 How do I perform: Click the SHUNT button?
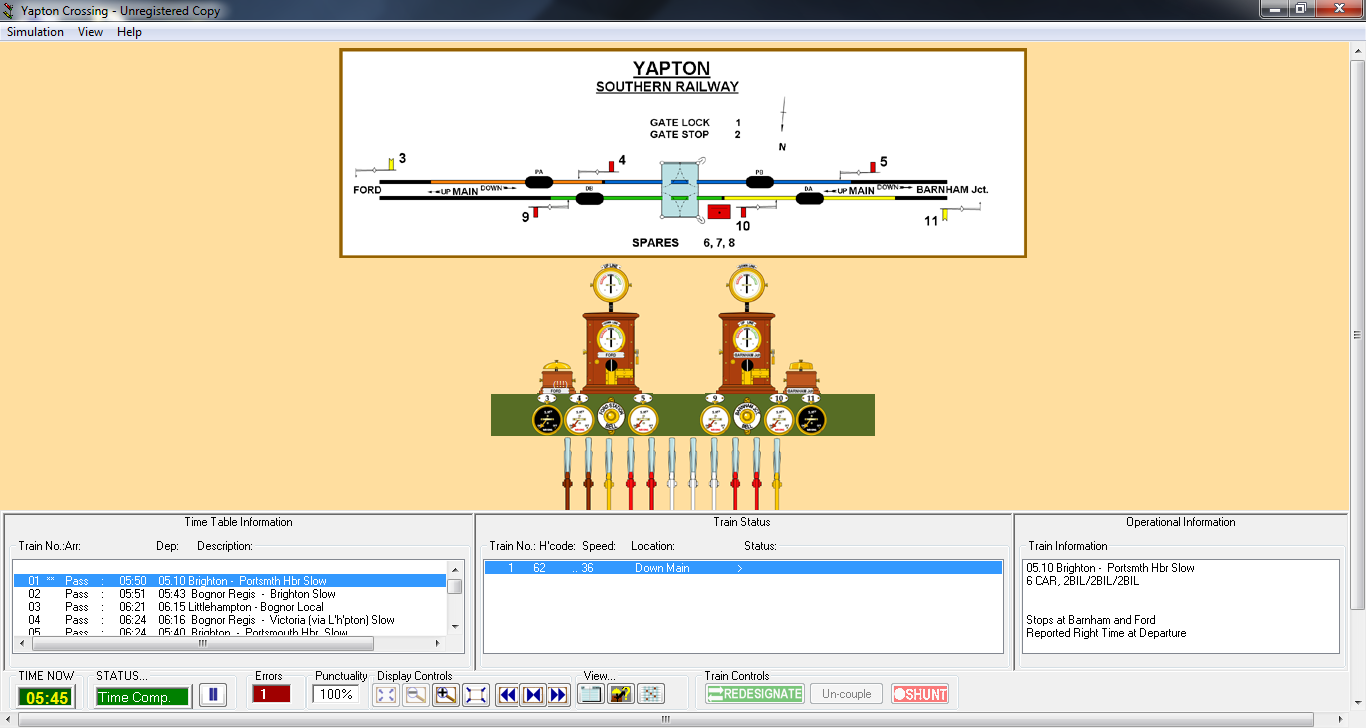pyautogui.click(x=920, y=694)
